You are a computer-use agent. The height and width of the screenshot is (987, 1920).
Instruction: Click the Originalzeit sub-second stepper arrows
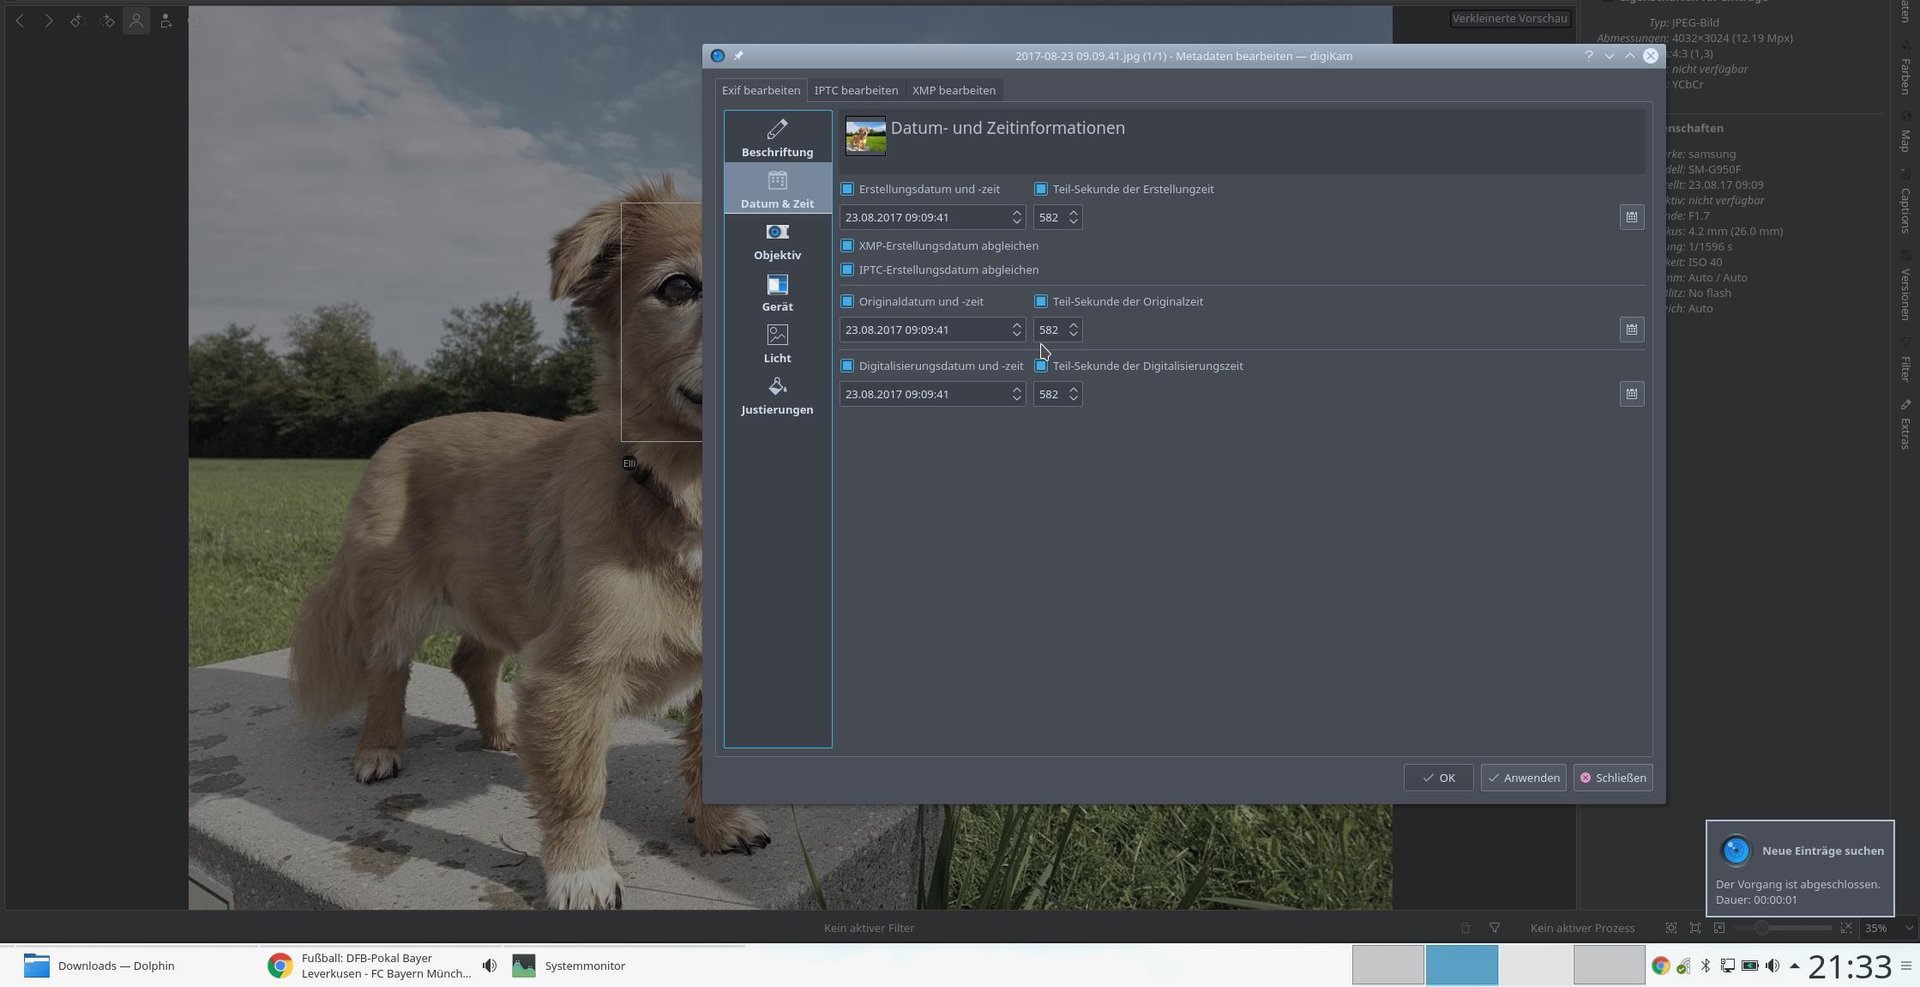click(1073, 329)
